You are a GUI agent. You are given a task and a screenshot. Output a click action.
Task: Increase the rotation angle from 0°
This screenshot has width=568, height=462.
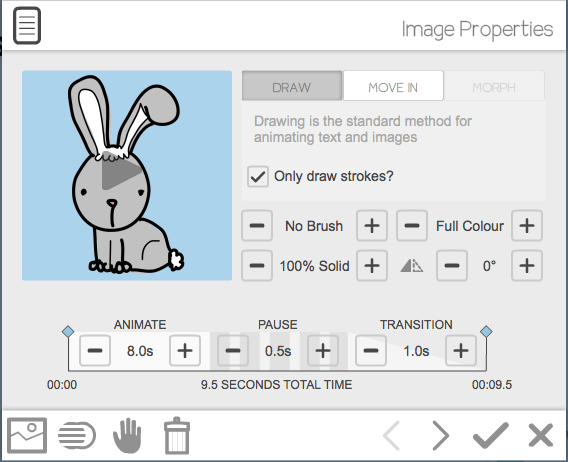point(527,266)
